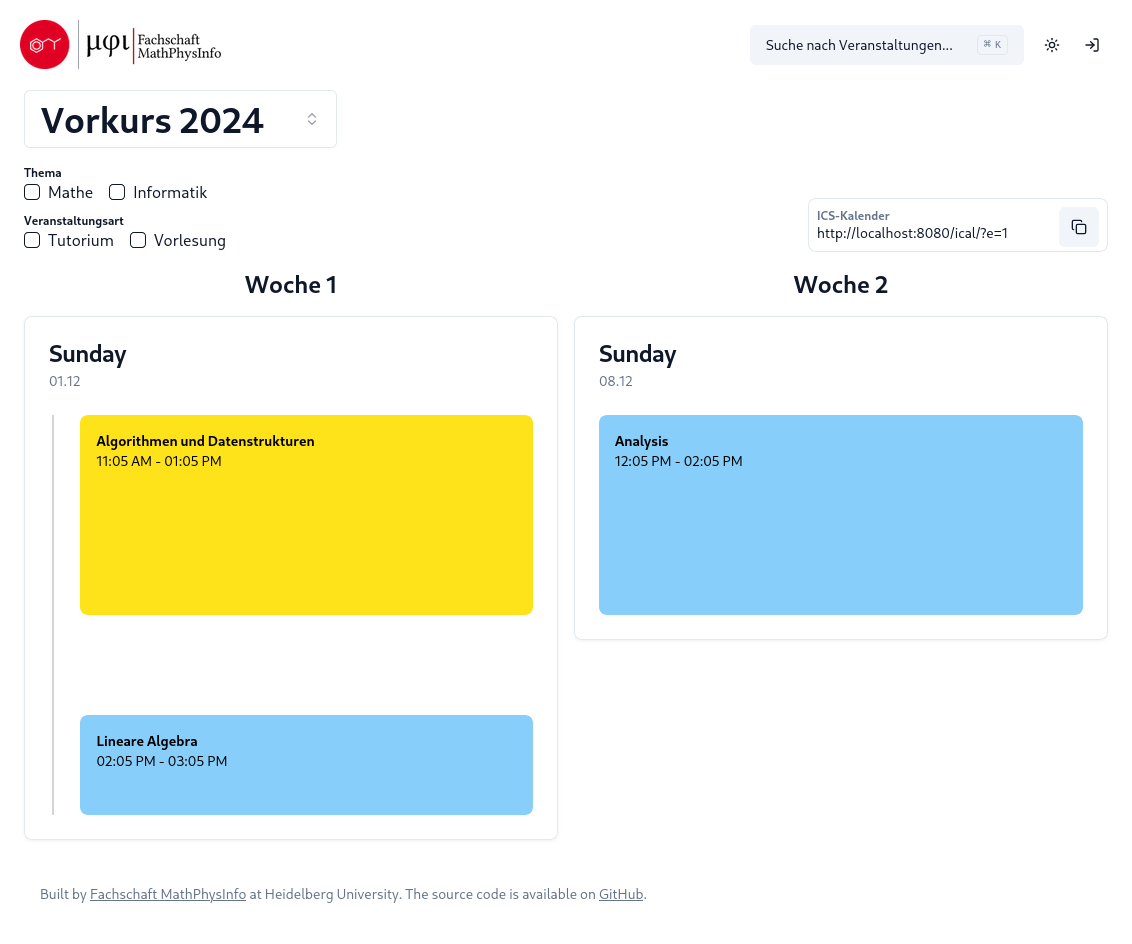The width and height of the screenshot is (1132, 944).
Task: Focus the Suche nach Veranstaltungen search box
Action: (x=887, y=45)
